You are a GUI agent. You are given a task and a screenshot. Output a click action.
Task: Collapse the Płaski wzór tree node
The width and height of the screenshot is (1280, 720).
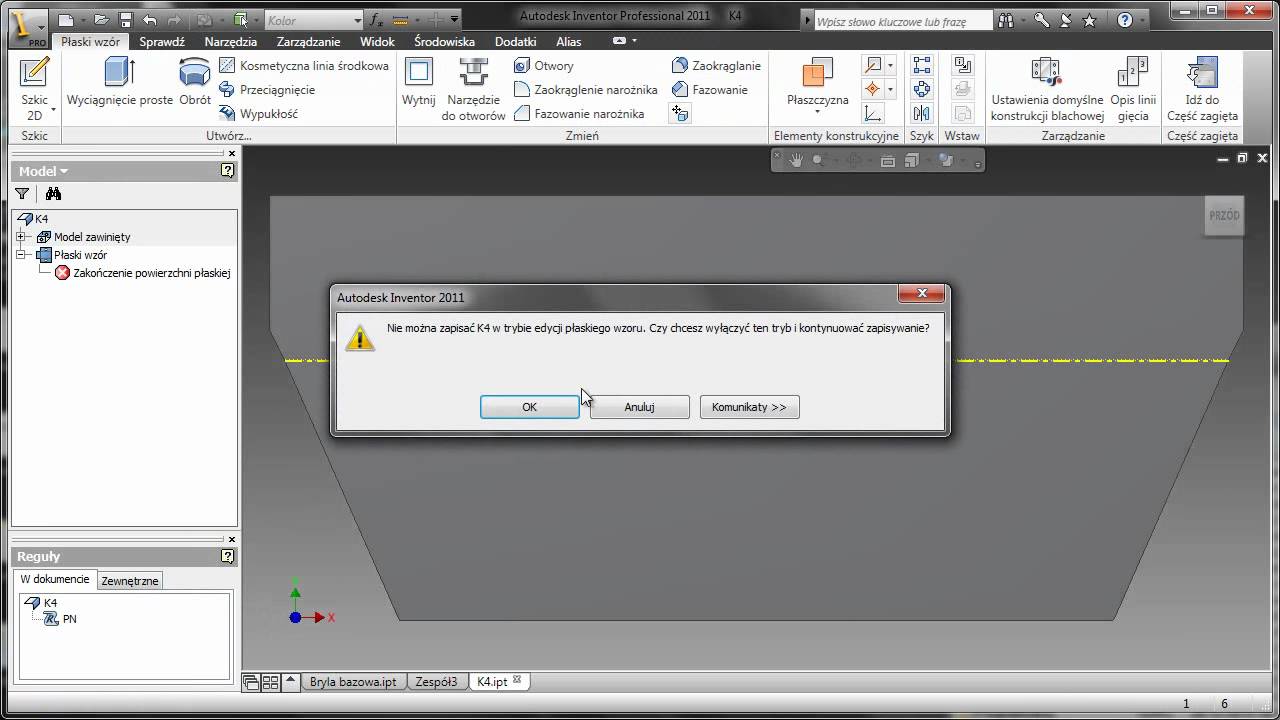pos(19,255)
